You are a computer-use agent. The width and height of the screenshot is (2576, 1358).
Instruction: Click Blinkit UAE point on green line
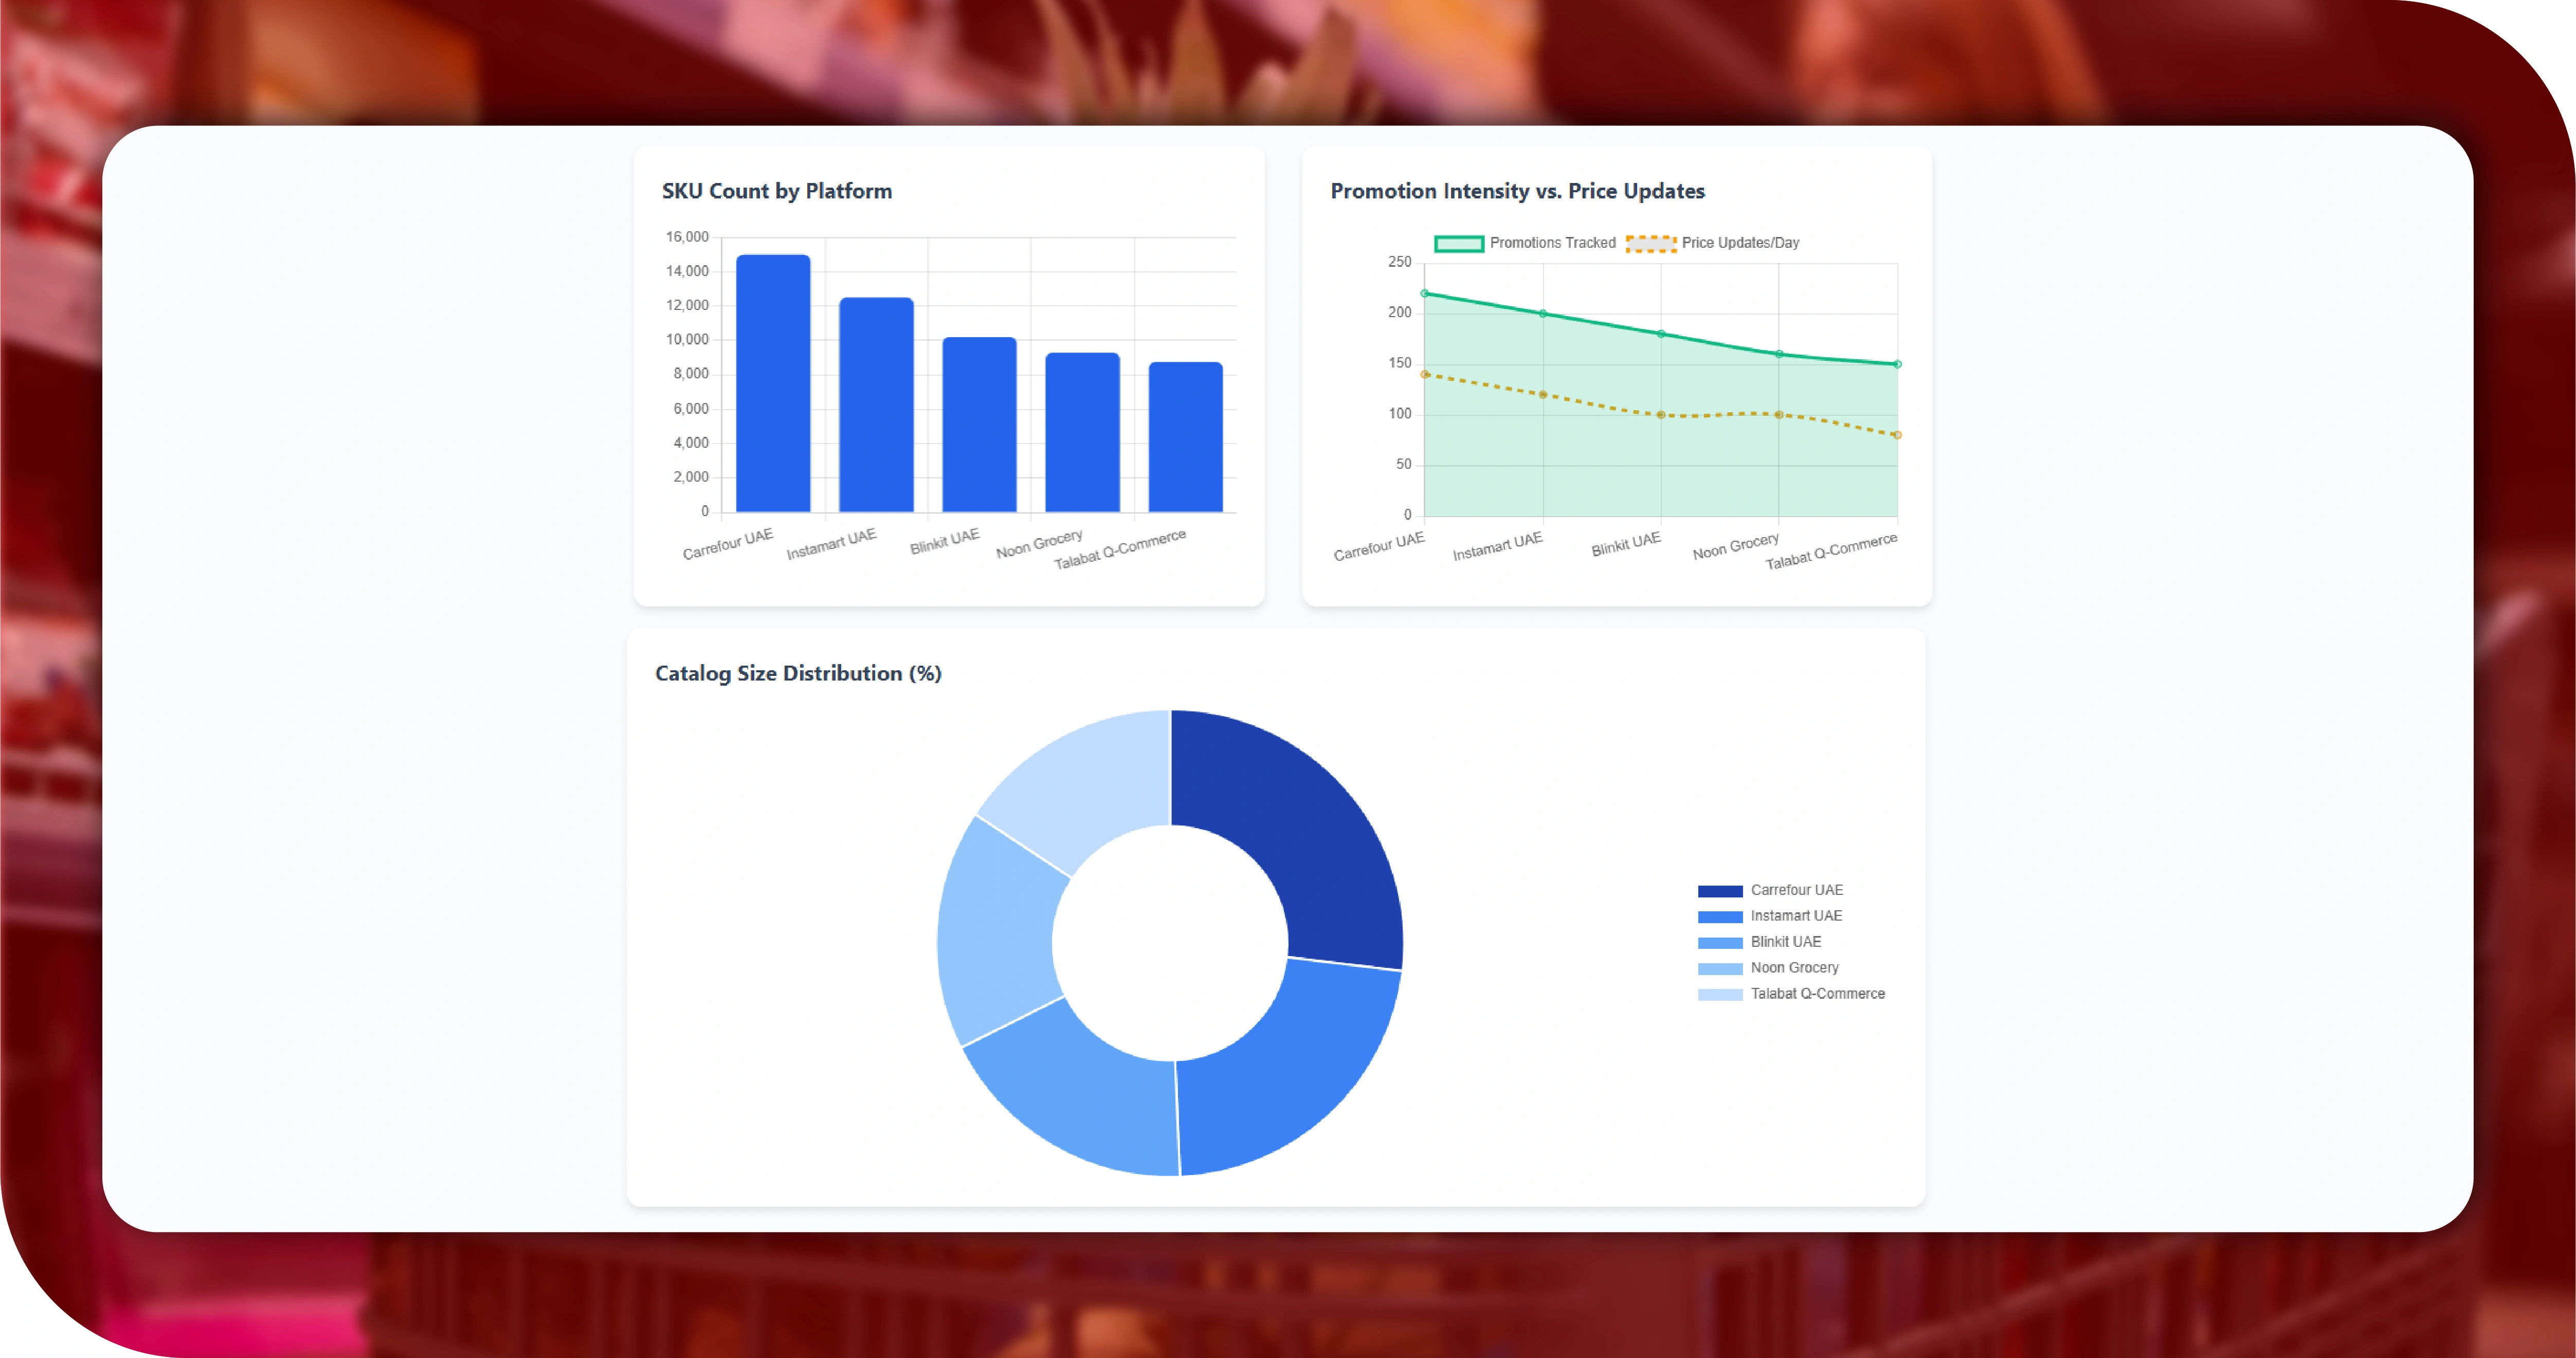(x=1661, y=334)
